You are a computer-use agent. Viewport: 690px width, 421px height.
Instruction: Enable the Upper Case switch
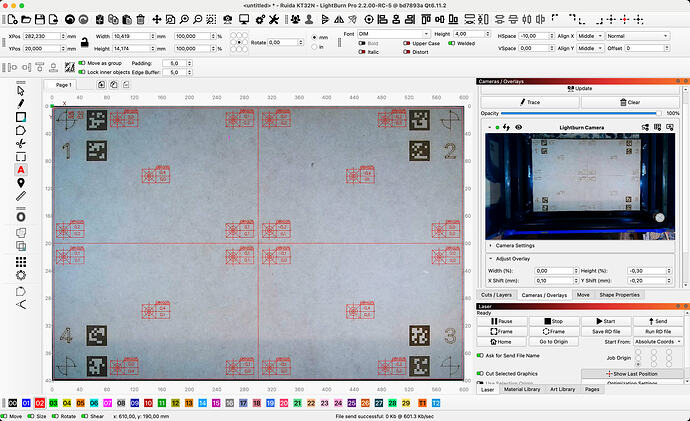[407, 43]
